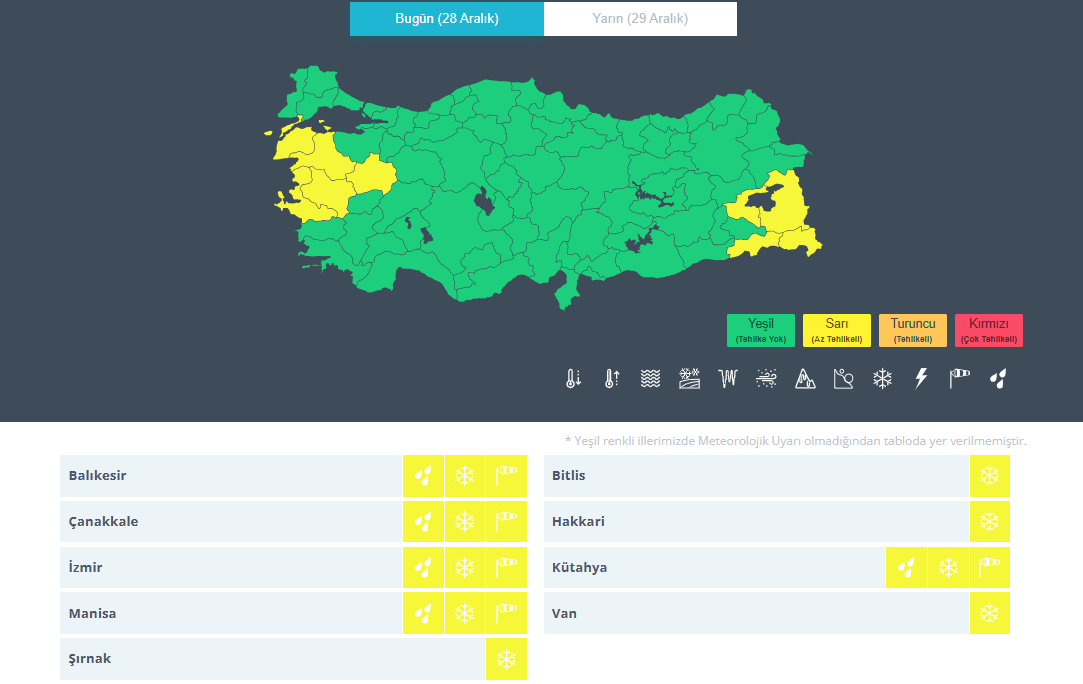Click Kütahya row raindrops icon

click(x=906, y=568)
